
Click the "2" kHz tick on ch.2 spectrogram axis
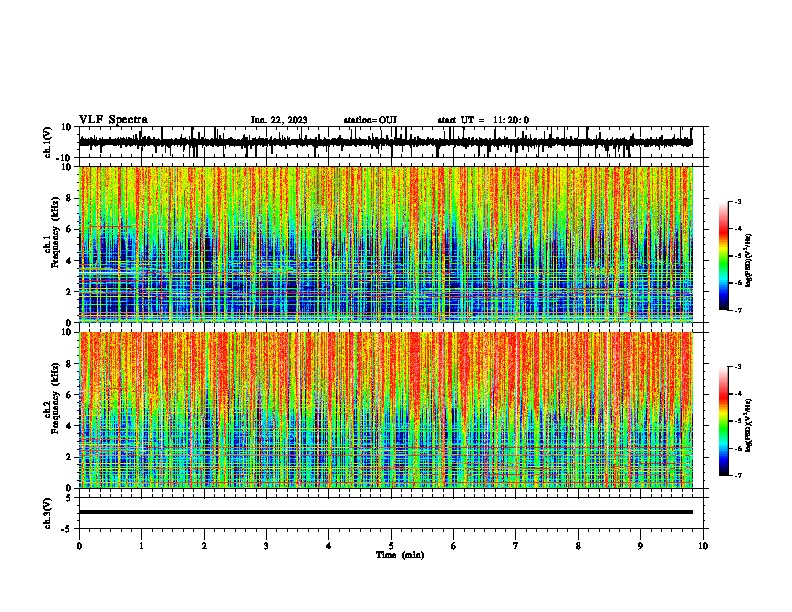coord(69,457)
